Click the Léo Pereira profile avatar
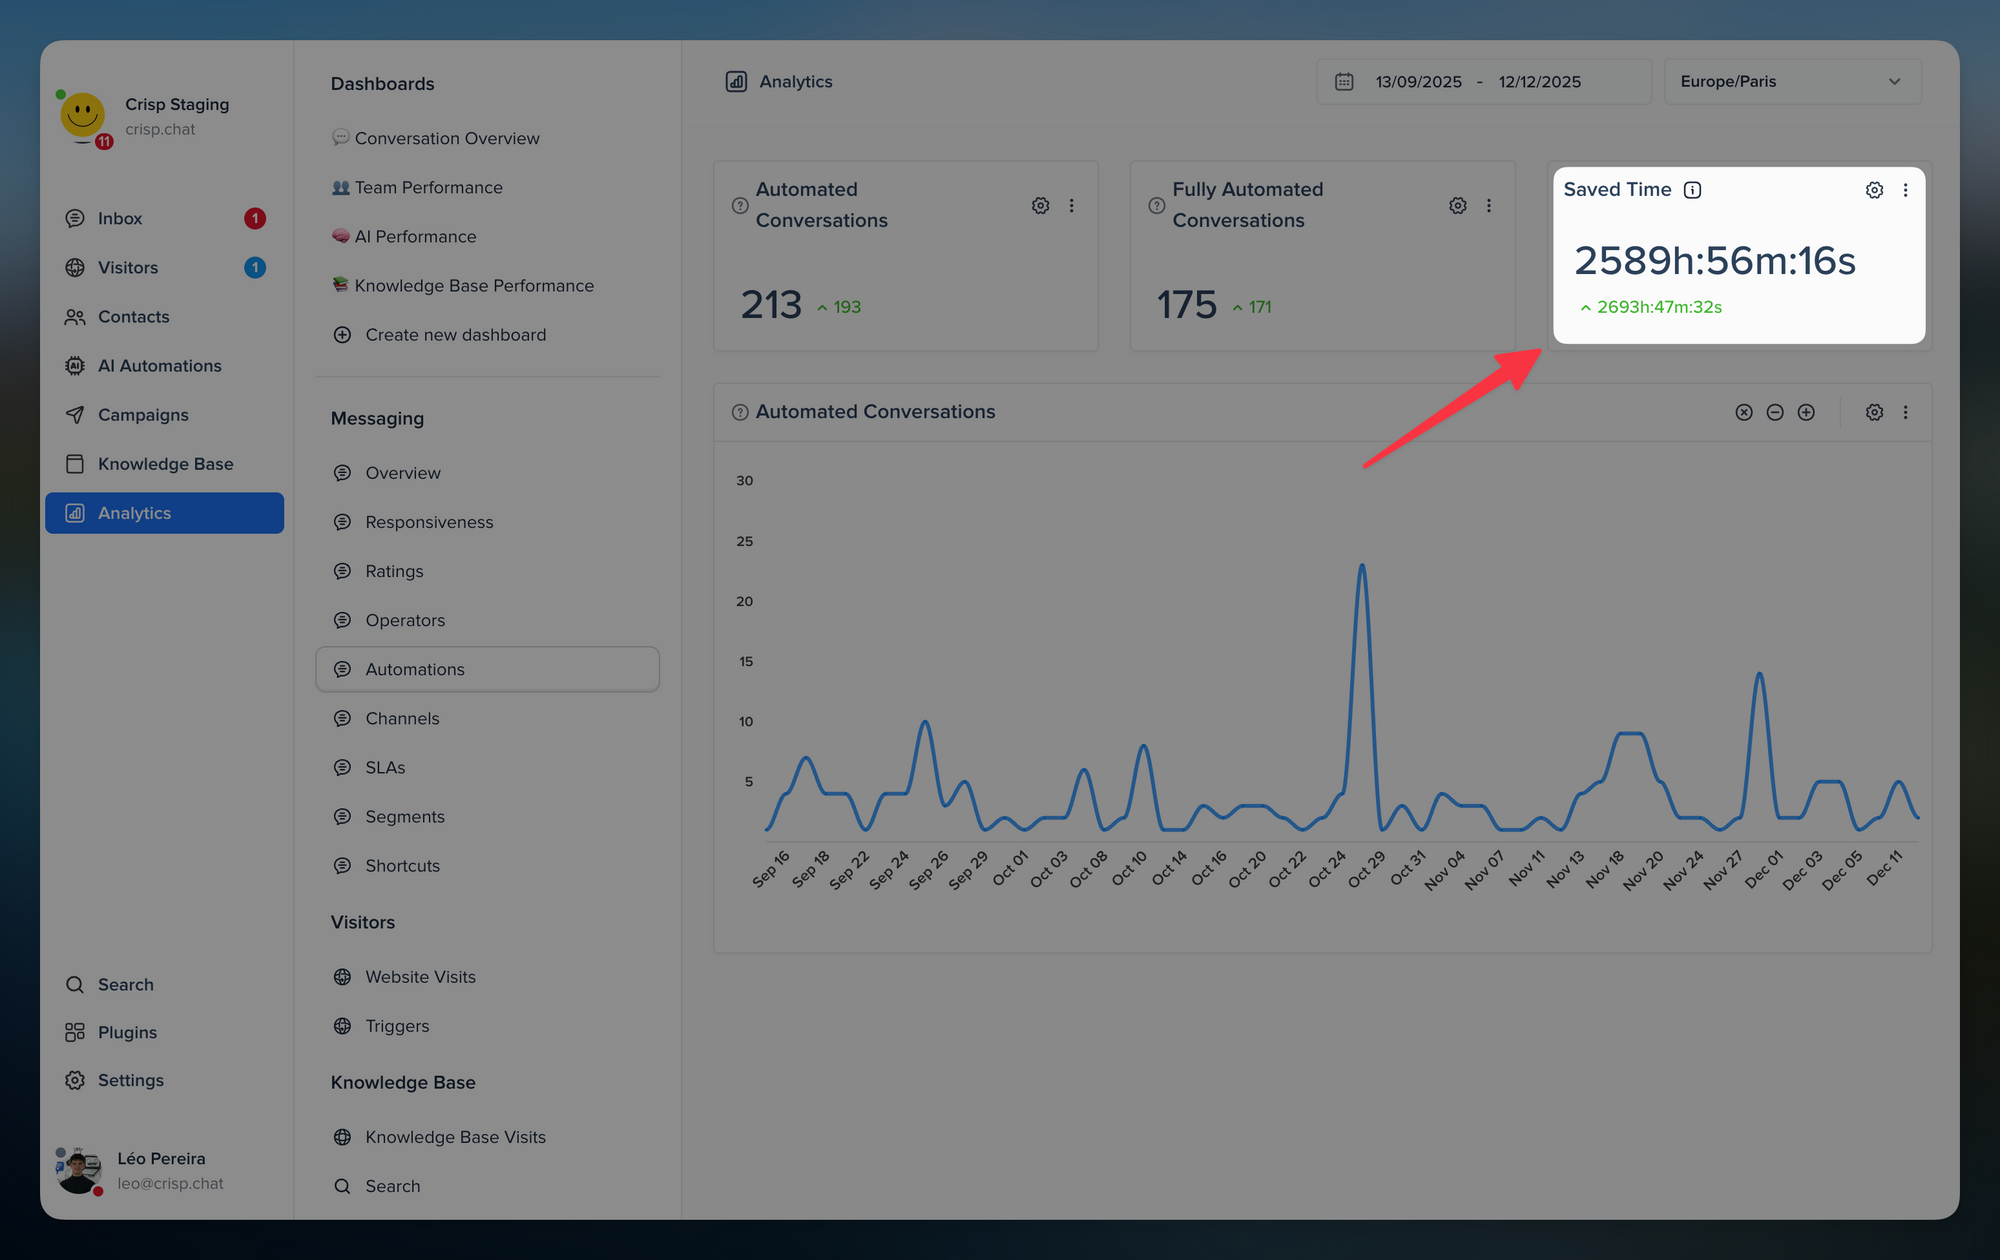Screen dimensions: 2000x1260 (79, 1170)
